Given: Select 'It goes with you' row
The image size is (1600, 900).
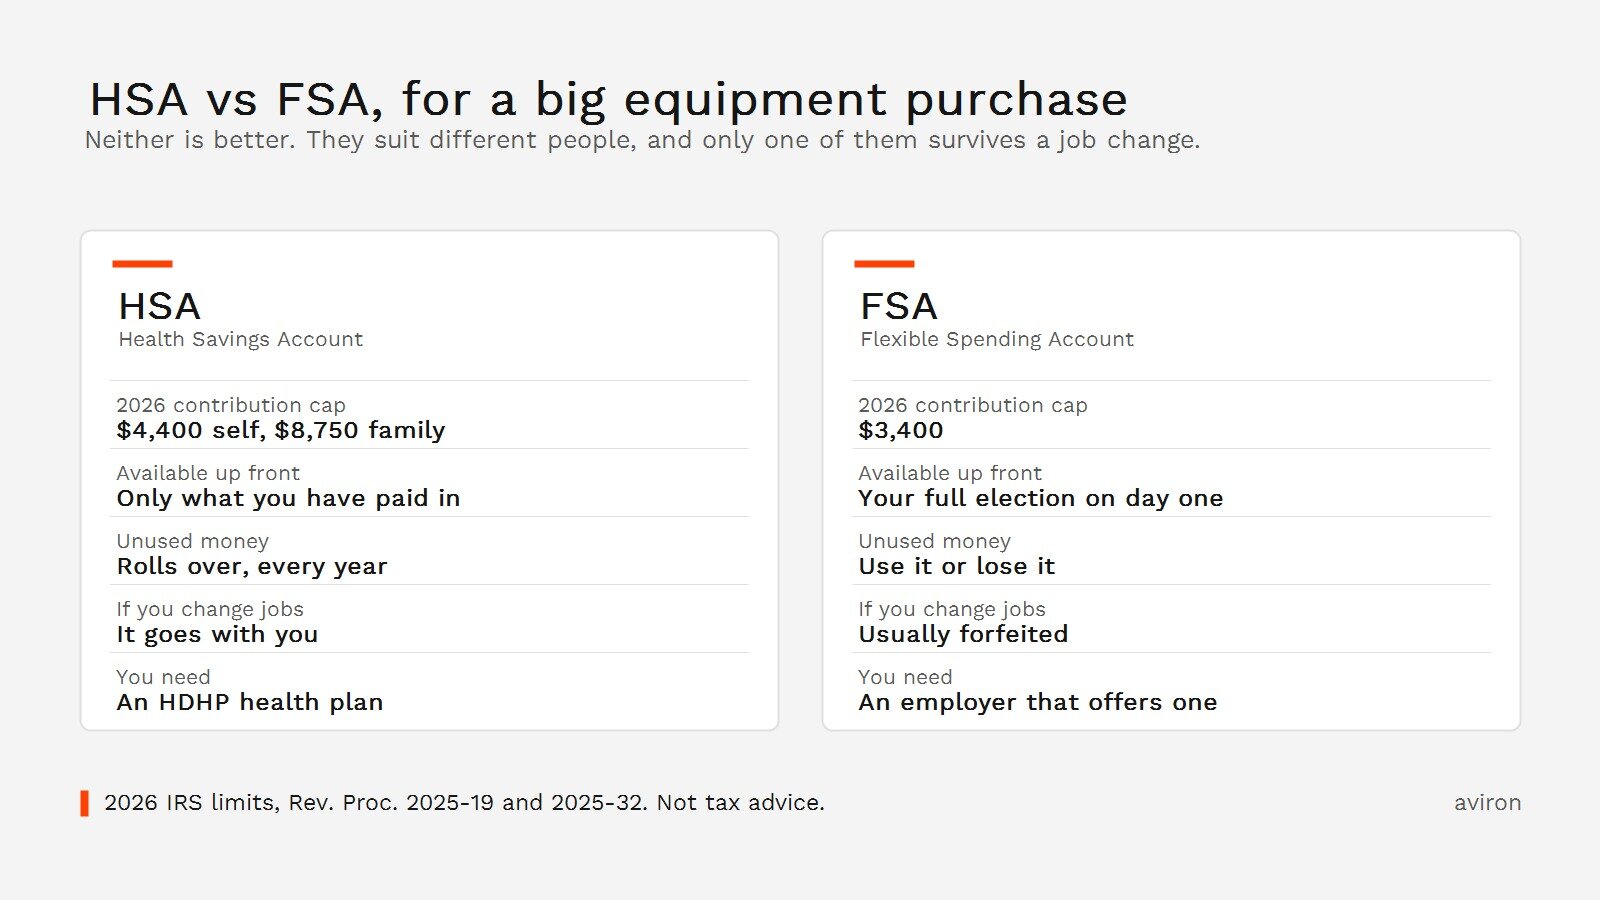Looking at the screenshot, I should pos(429,621).
